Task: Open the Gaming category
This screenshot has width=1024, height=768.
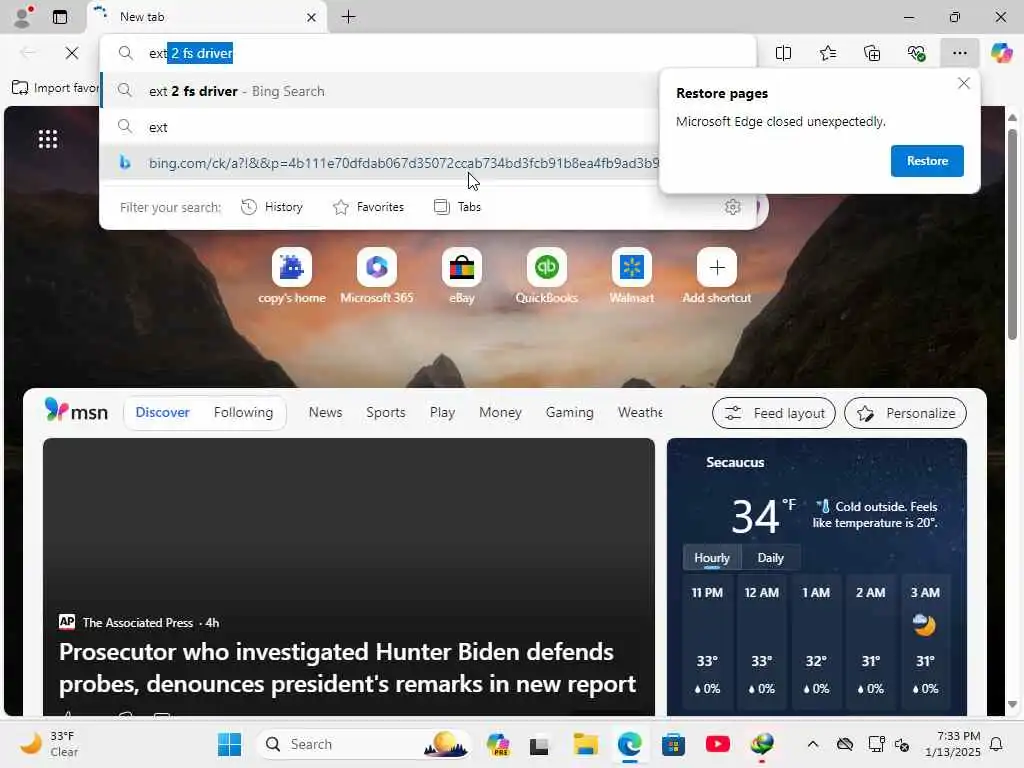Action: pos(569,412)
